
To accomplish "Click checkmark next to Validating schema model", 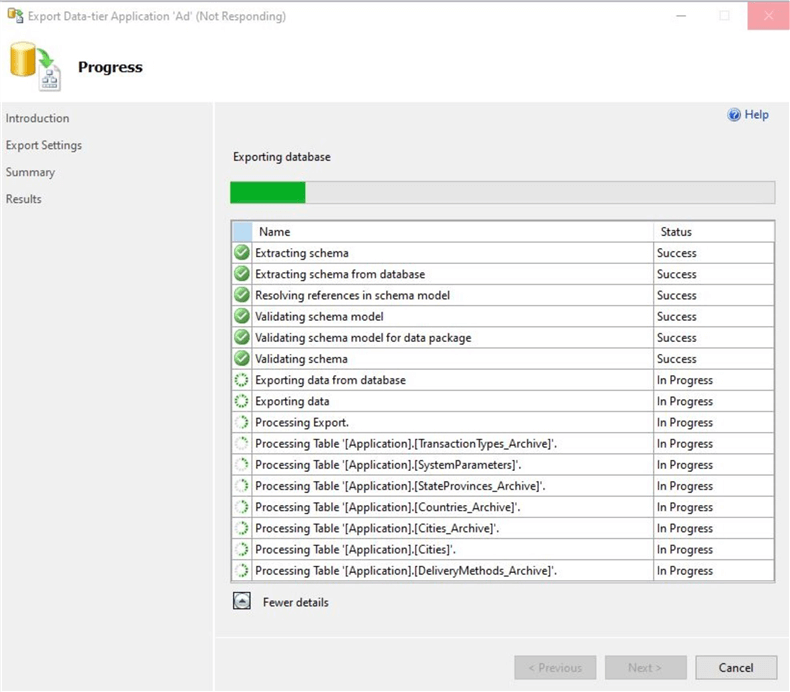I will (x=241, y=316).
